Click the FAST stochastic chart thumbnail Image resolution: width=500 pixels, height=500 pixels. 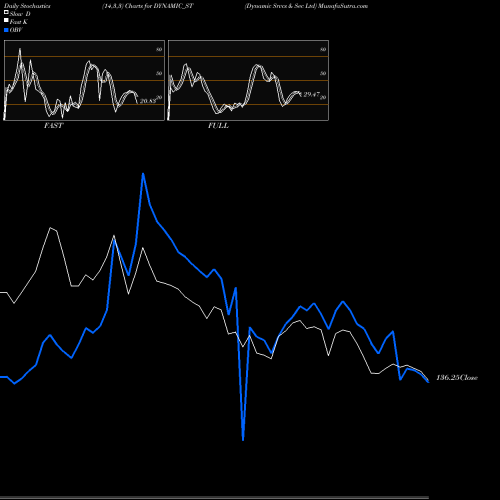pyautogui.click(x=84, y=80)
